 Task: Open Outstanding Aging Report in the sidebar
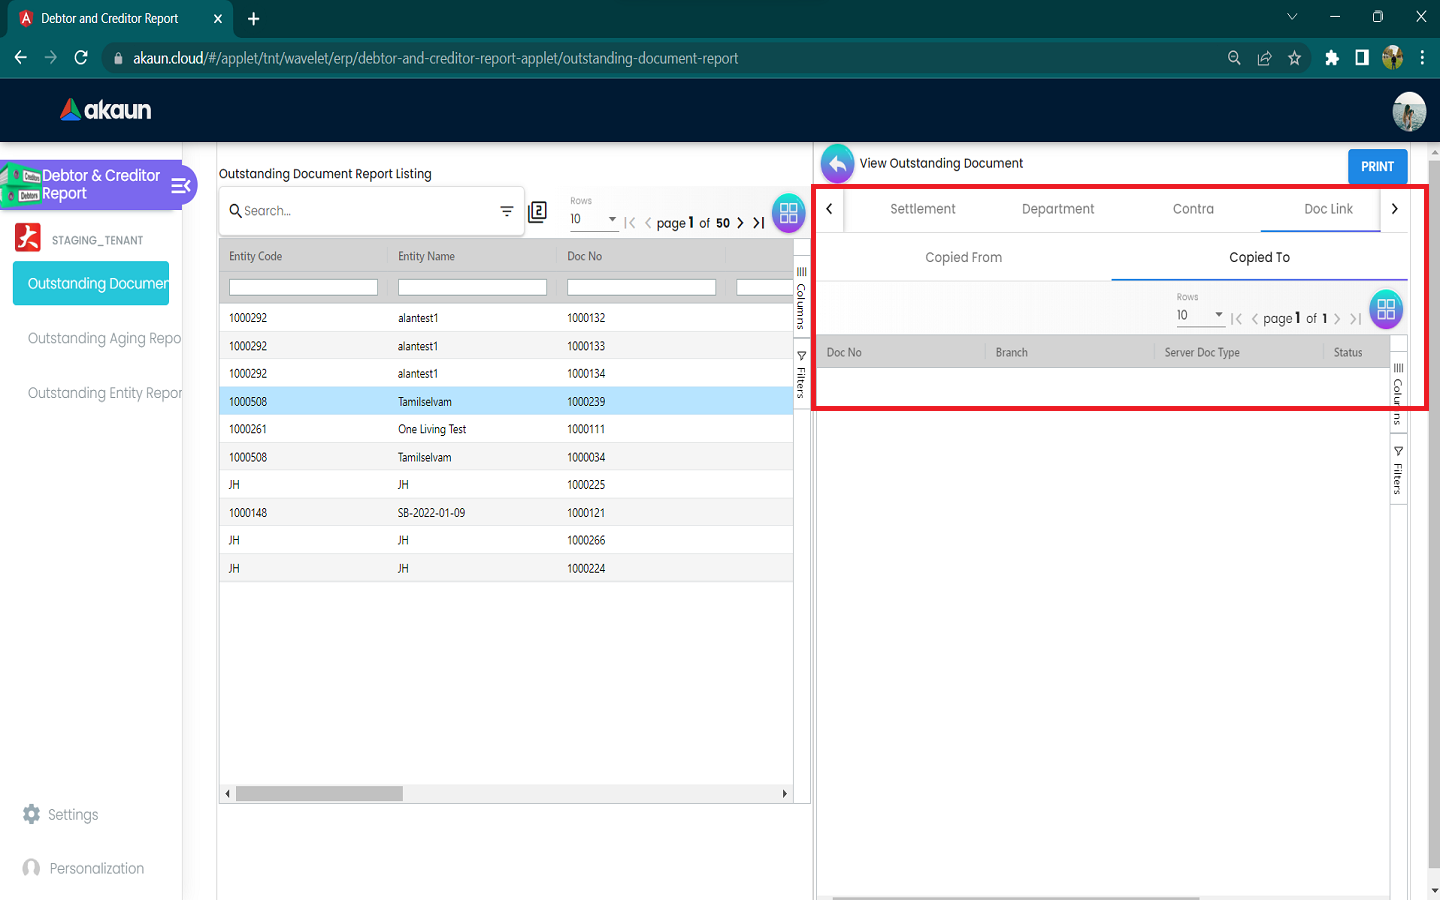104,339
